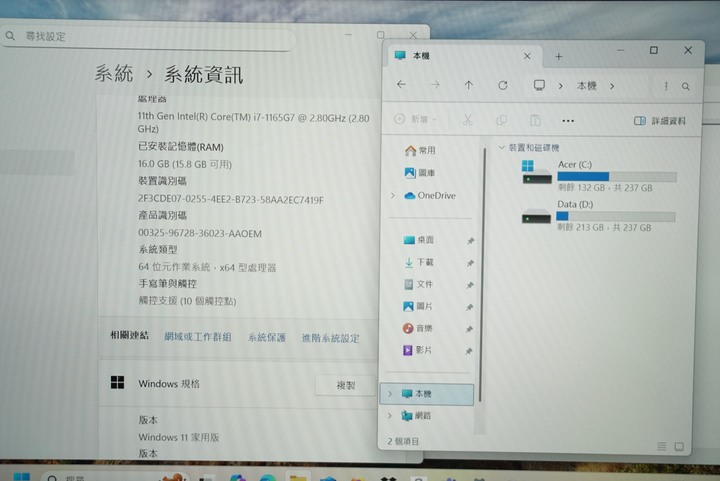Select 網路 Network in sidebar
The width and height of the screenshot is (720, 481).
[x=416, y=416]
